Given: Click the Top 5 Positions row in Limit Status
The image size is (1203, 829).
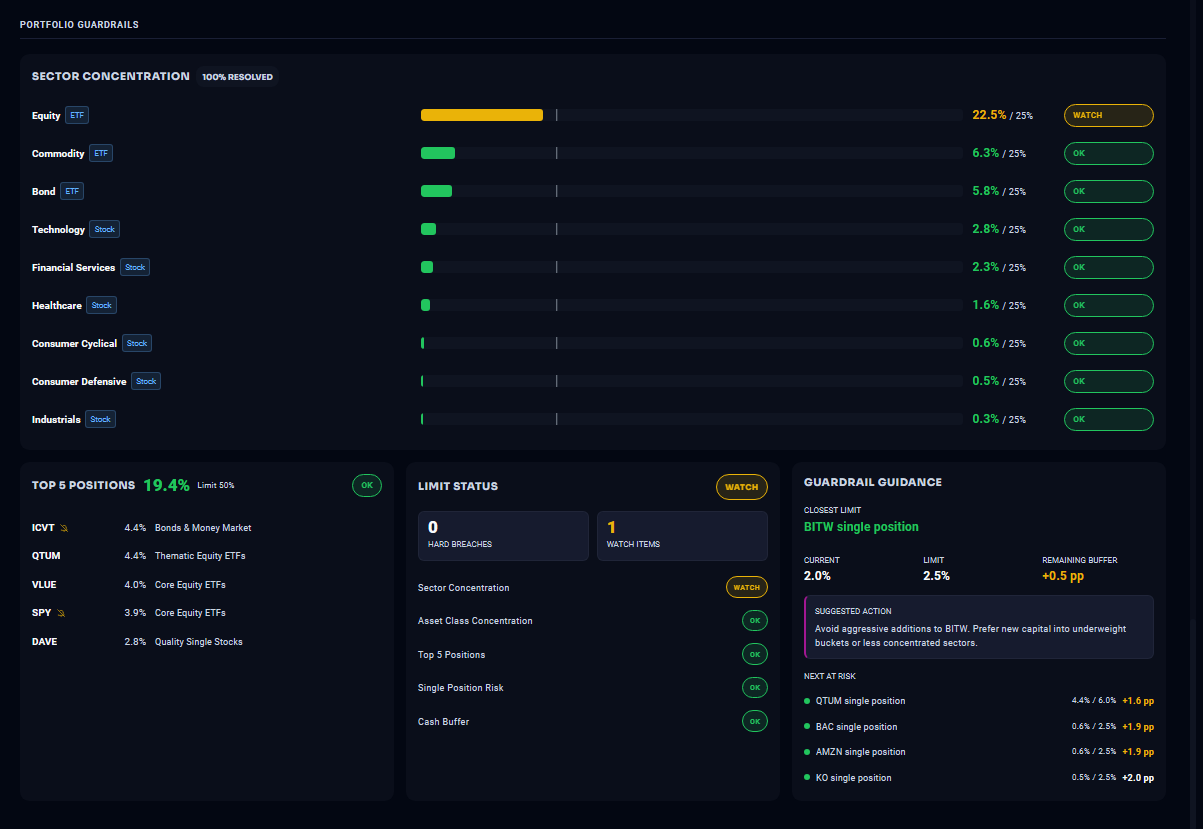Looking at the screenshot, I should coord(593,655).
